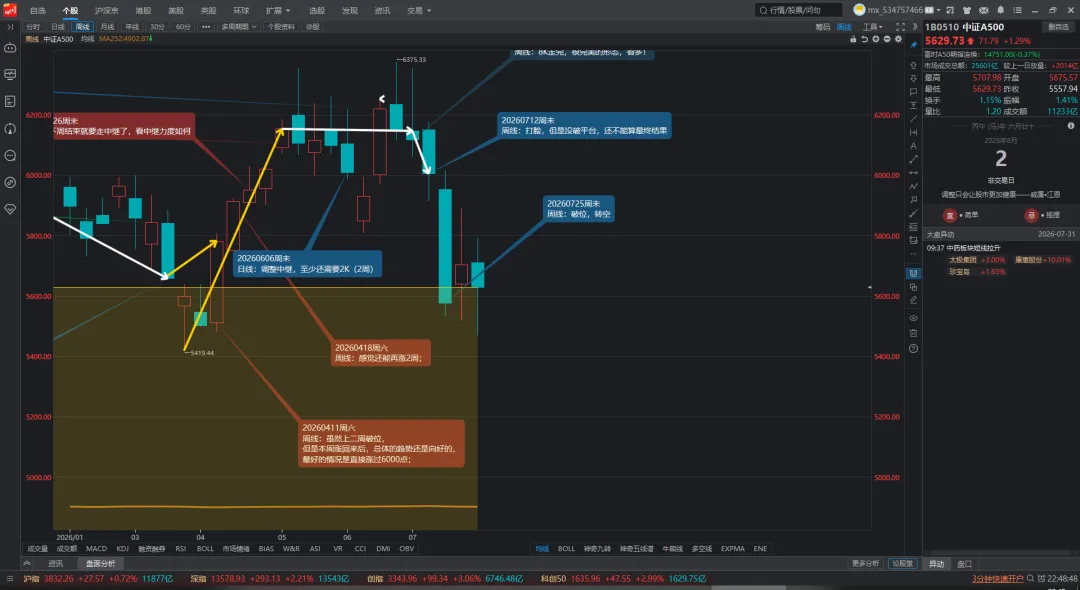Click the highlighted blue magnet icon on the drawing toolbar
The height and width of the screenshot is (590, 1080).
[913, 273]
